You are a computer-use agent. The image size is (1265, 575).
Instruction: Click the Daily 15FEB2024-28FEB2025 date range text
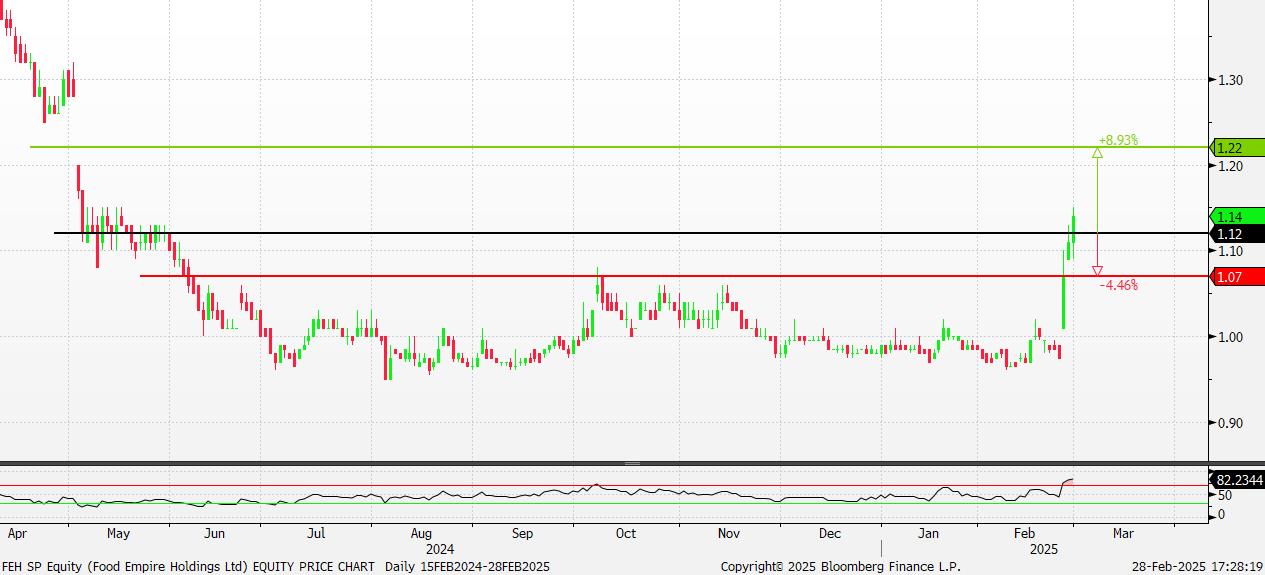click(467, 567)
